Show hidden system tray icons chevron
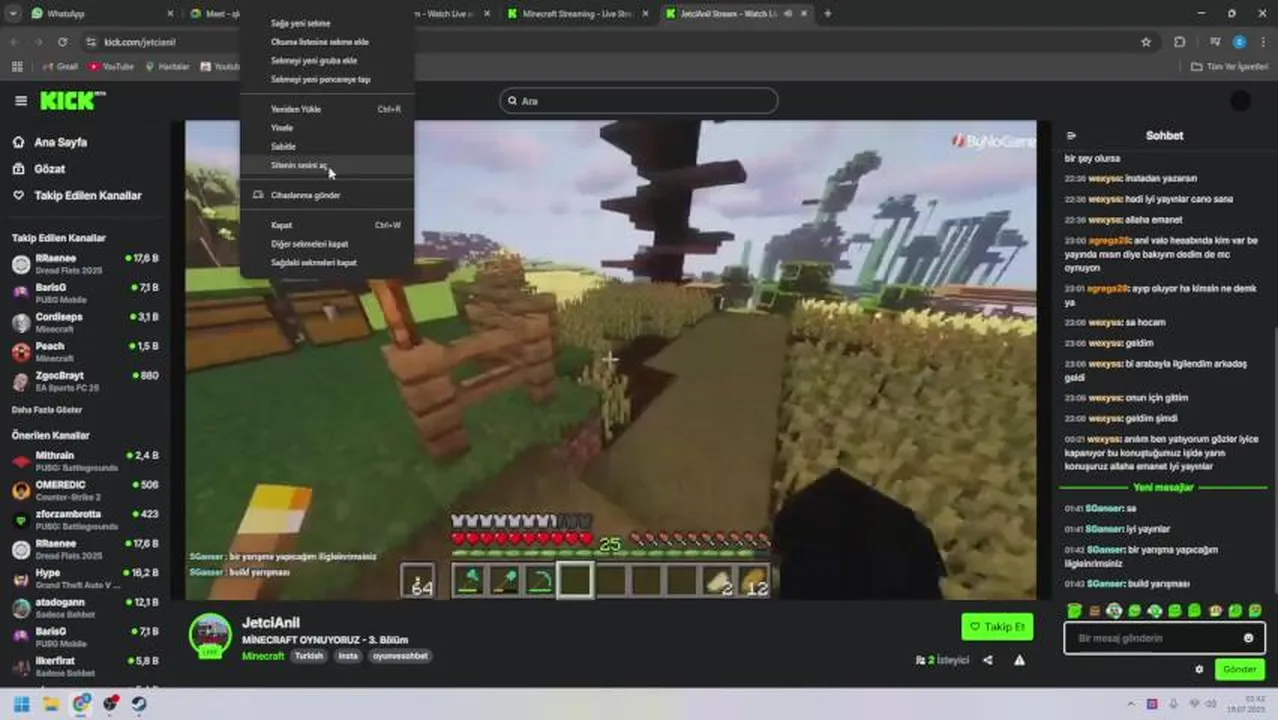This screenshot has height=720, width=1278. (1132, 704)
